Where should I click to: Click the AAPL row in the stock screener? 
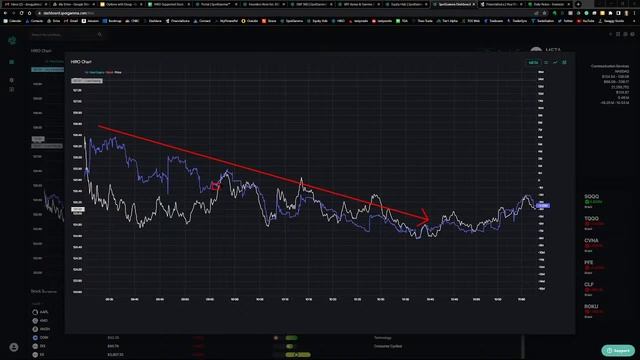coord(41,312)
